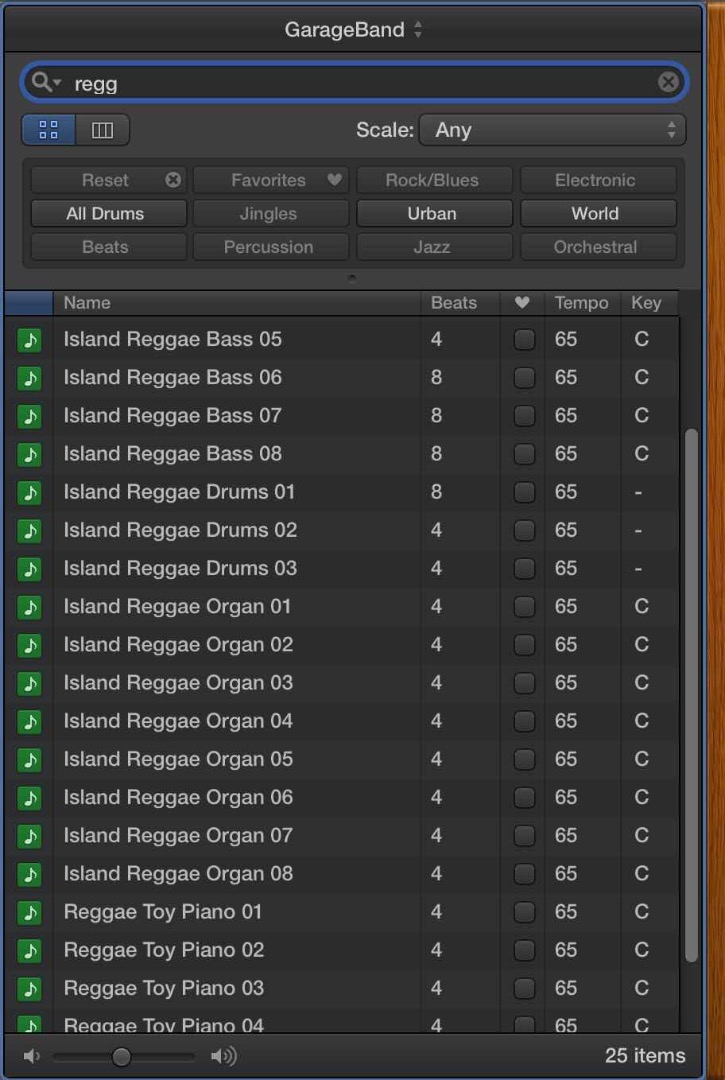Click green loop icon for Island Reggae Organ 08
This screenshot has height=1080, width=725.
pyautogui.click(x=29, y=874)
